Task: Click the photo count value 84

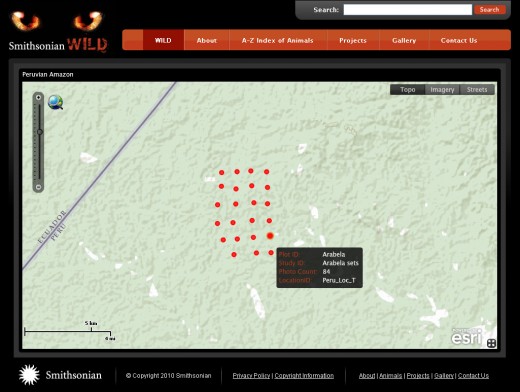Action: point(326,272)
